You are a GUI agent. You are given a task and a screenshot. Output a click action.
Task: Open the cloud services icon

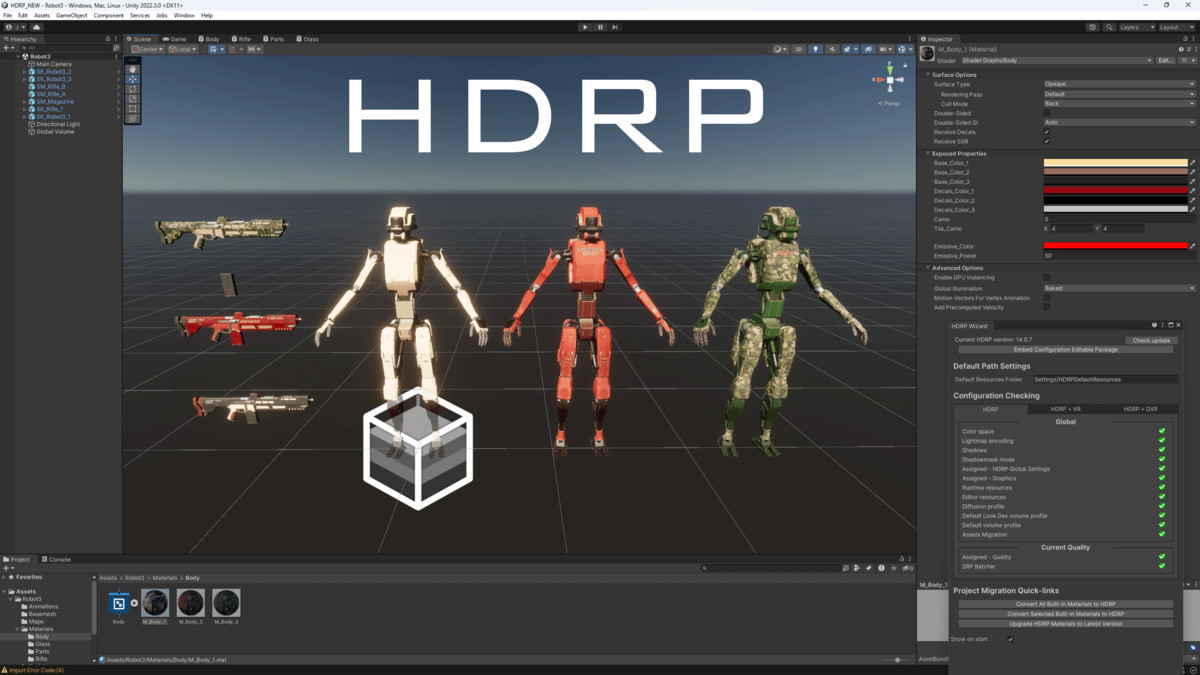click(x=36, y=27)
